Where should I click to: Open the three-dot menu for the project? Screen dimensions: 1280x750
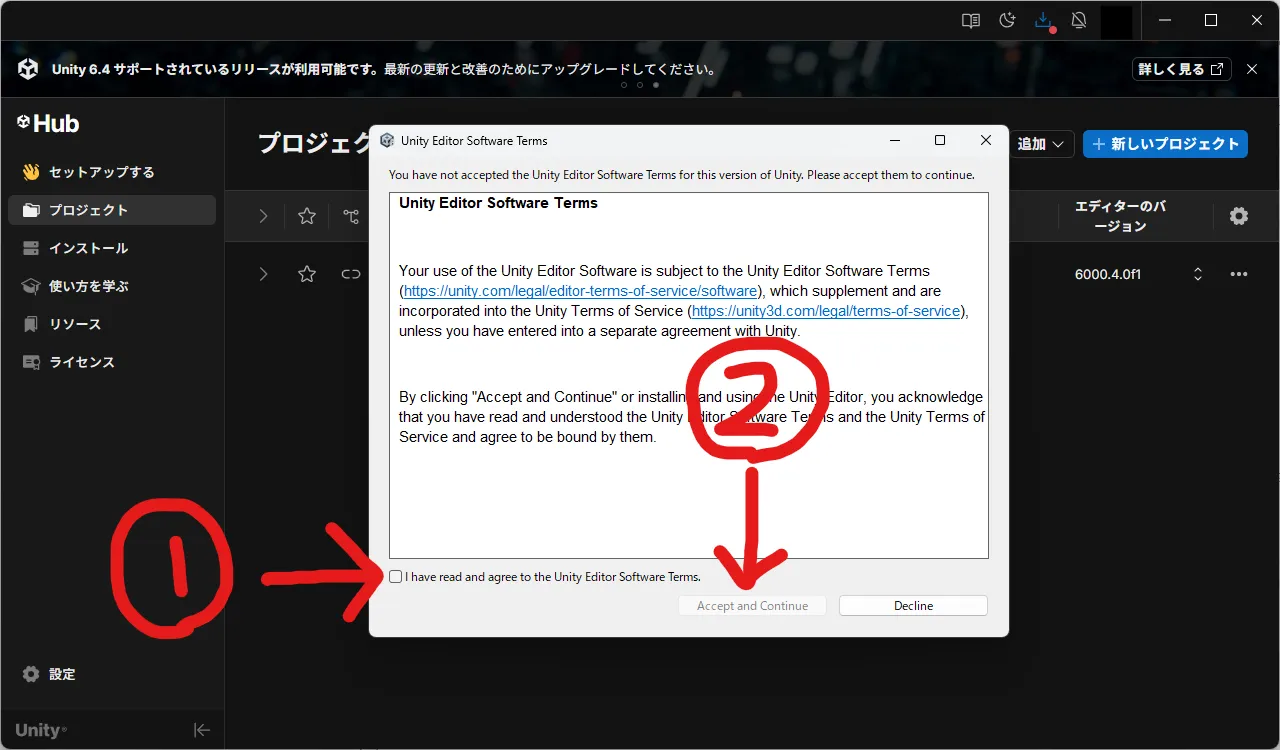1239,273
